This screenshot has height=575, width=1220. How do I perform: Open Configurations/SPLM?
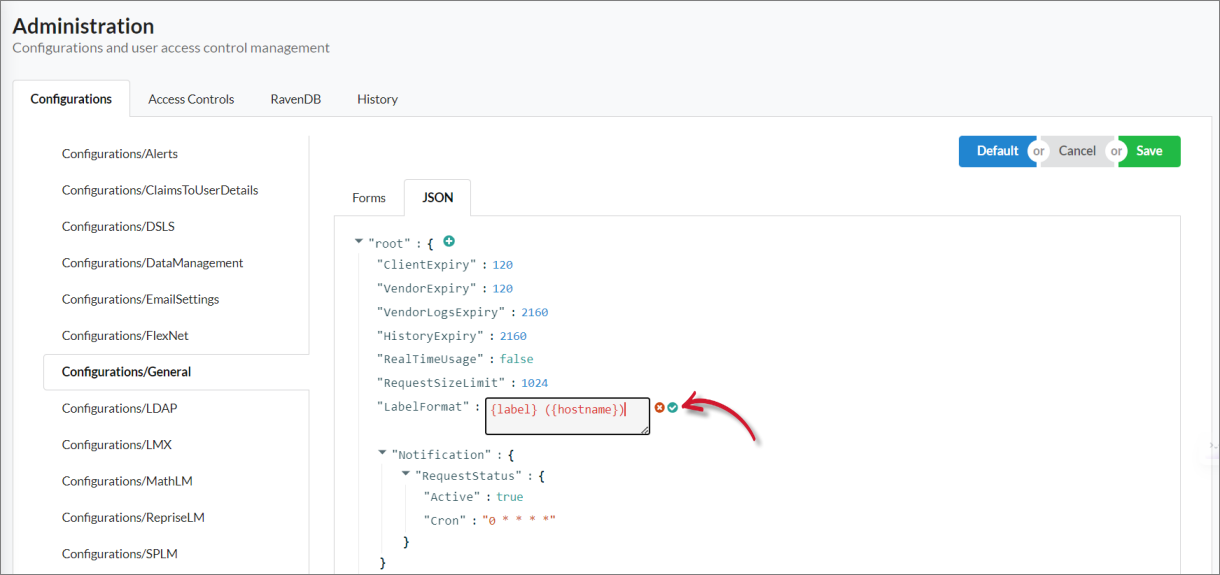click(x=120, y=553)
